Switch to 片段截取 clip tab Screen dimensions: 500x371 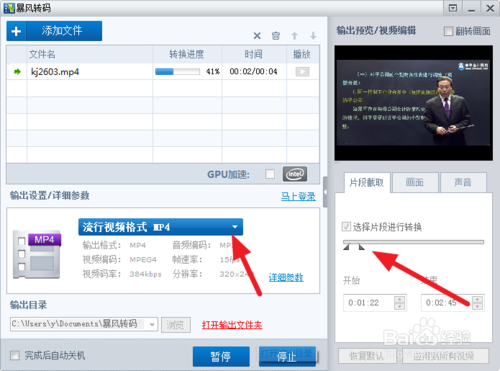[x=367, y=182]
